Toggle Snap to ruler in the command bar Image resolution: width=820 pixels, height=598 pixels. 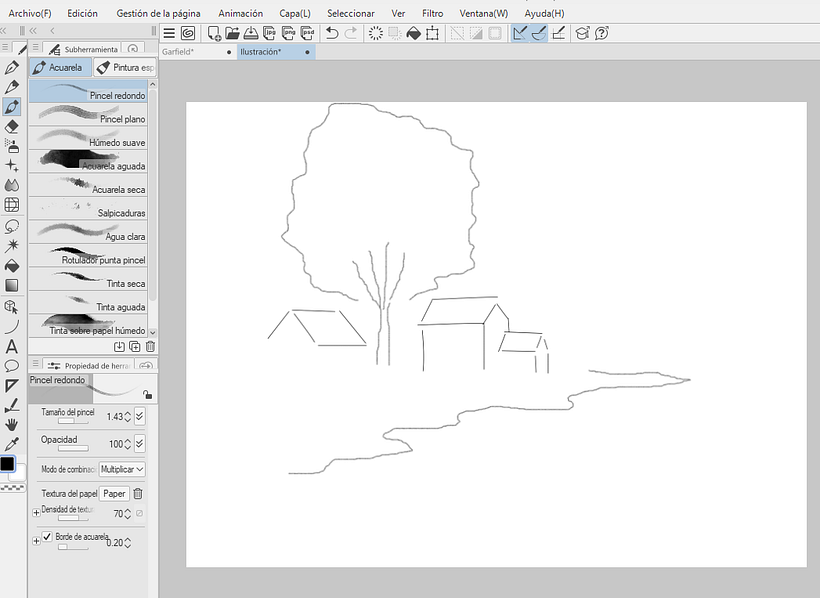[x=520, y=33]
